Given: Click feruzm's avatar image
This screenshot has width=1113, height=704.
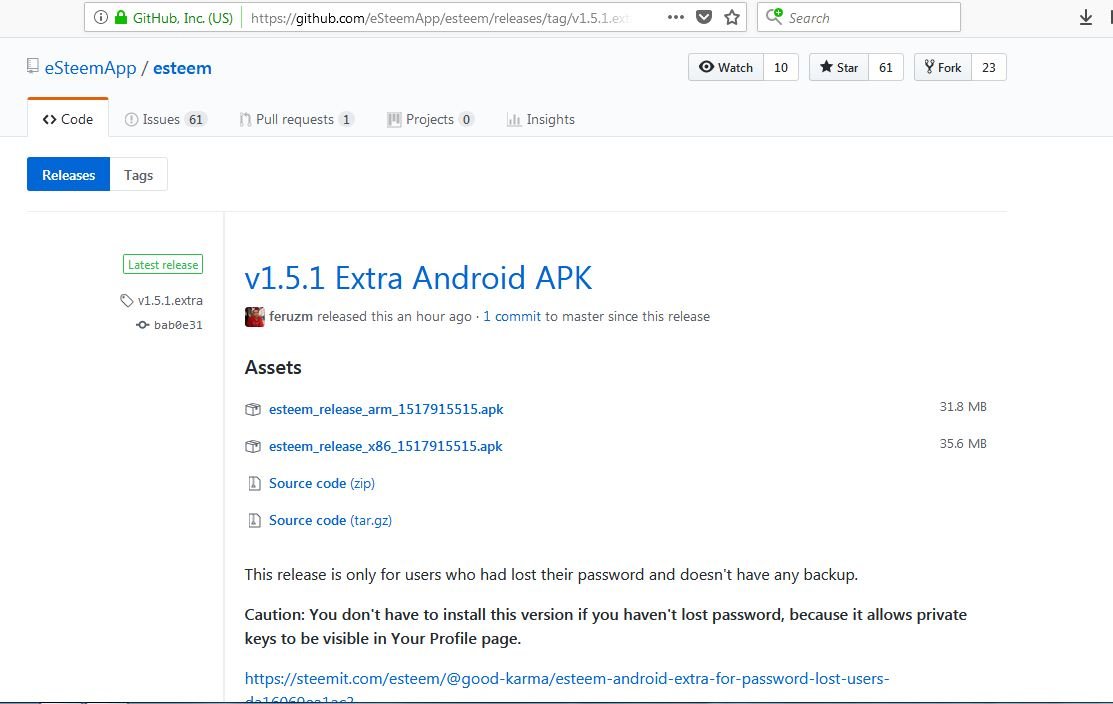Looking at the screenshot, I should pos(254,317).
